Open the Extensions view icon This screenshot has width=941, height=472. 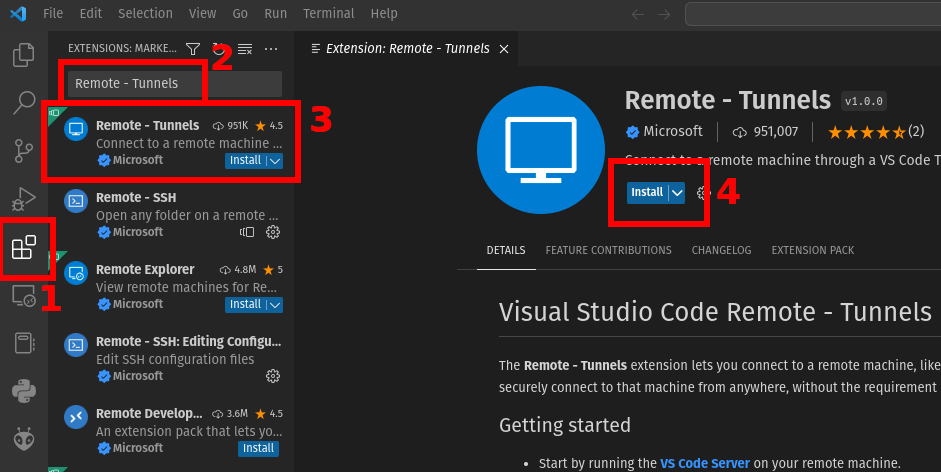(x=23, y=247)
